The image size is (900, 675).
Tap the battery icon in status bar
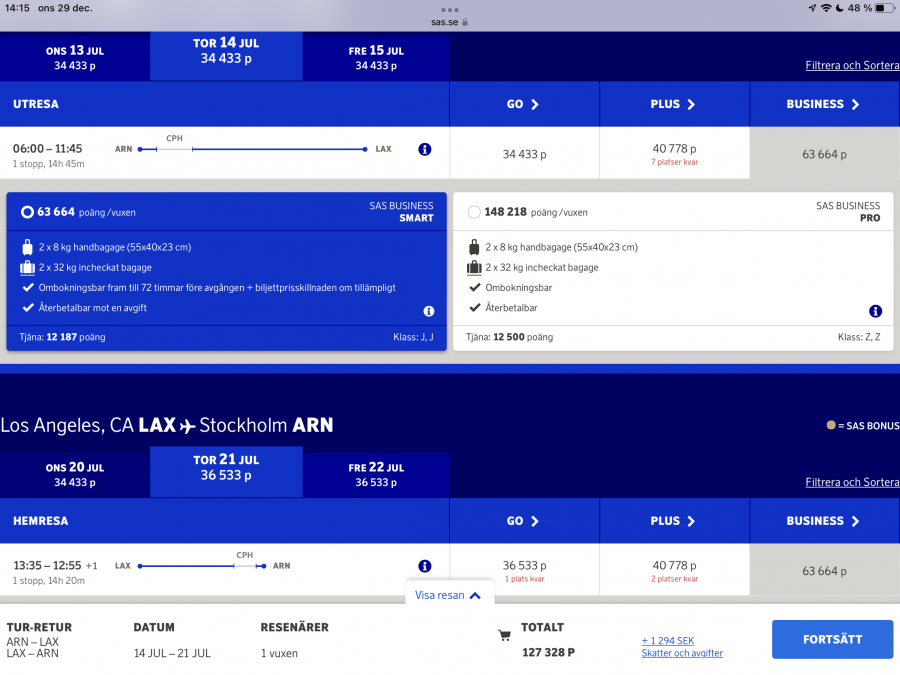click(x=883, y=8)
